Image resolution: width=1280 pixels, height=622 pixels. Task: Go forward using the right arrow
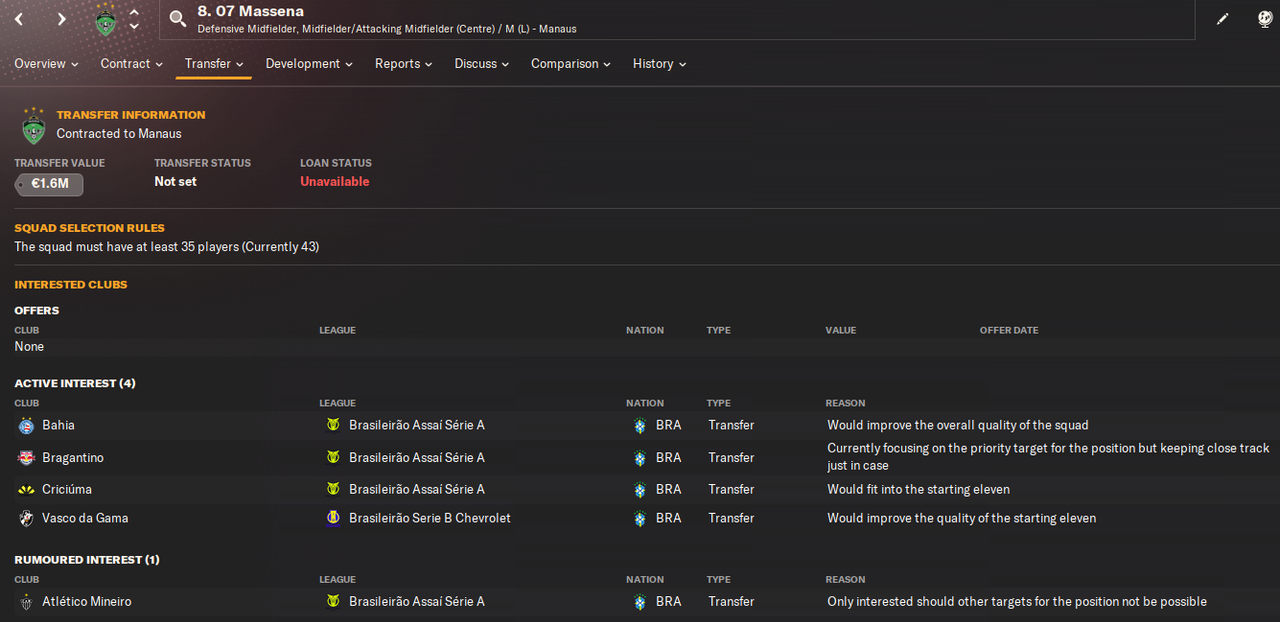click(x=62, y=19)
